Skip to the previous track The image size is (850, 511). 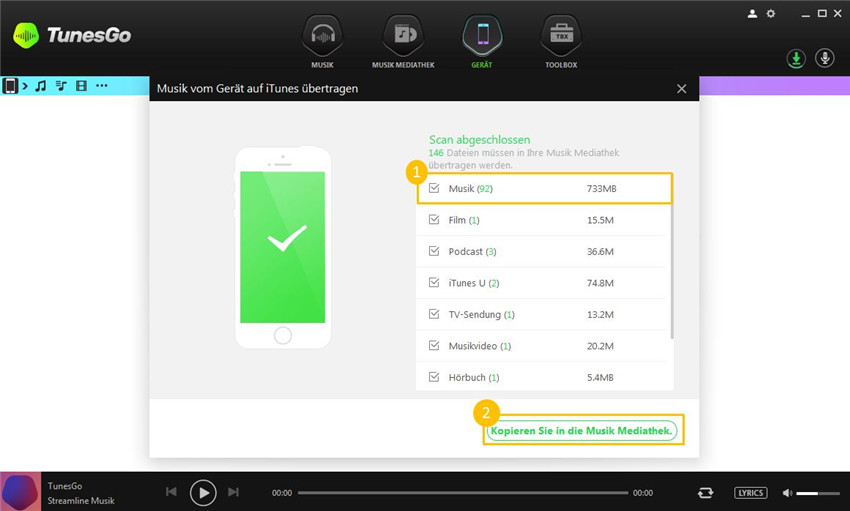pos(171,492)
